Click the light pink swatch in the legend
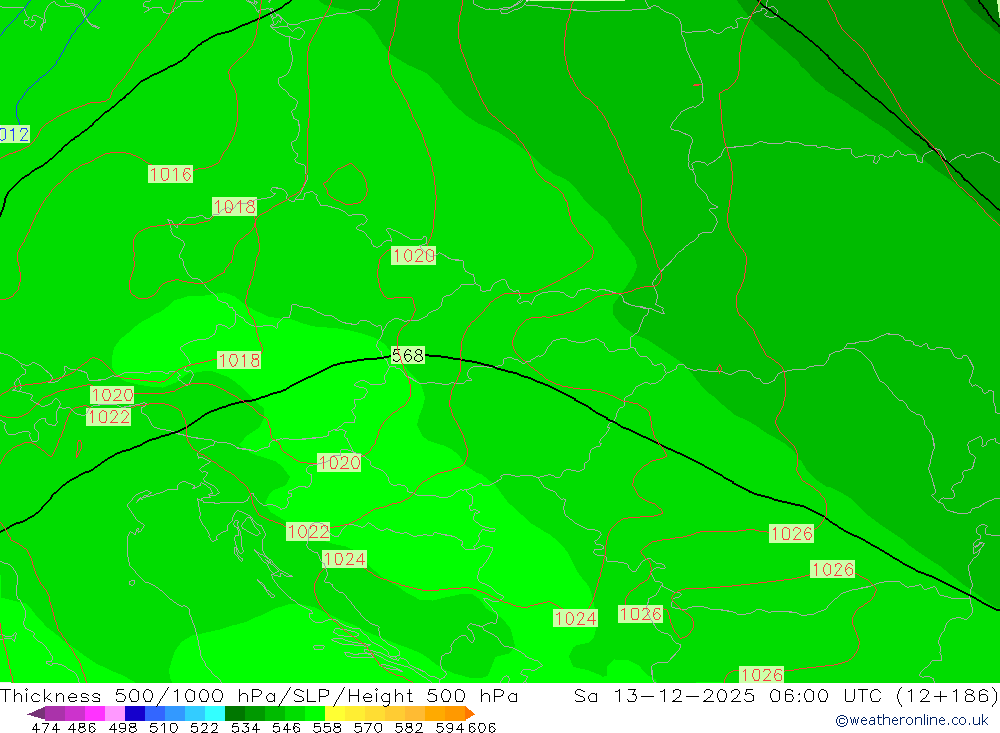The image size is (1000, 733). (x=115, y=713)
